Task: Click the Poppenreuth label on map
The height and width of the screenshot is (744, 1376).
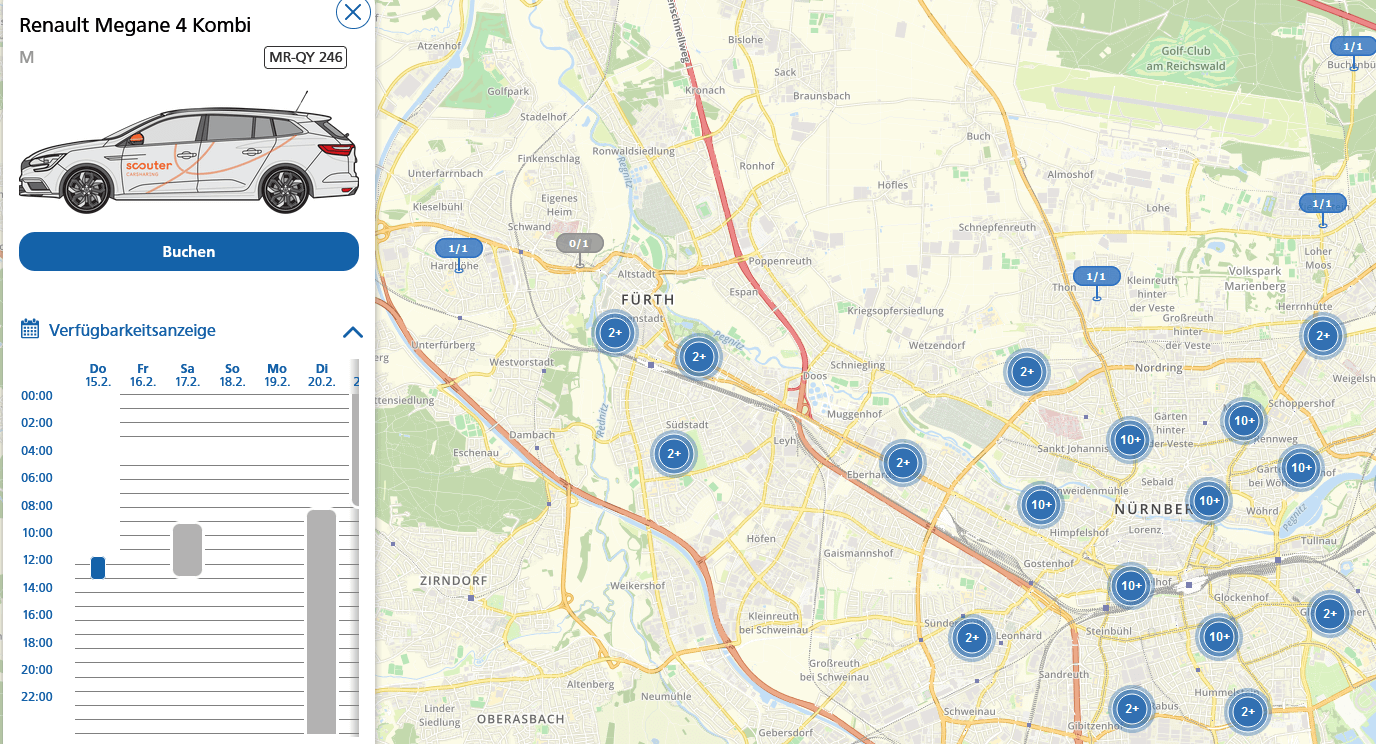Action: 781,260
